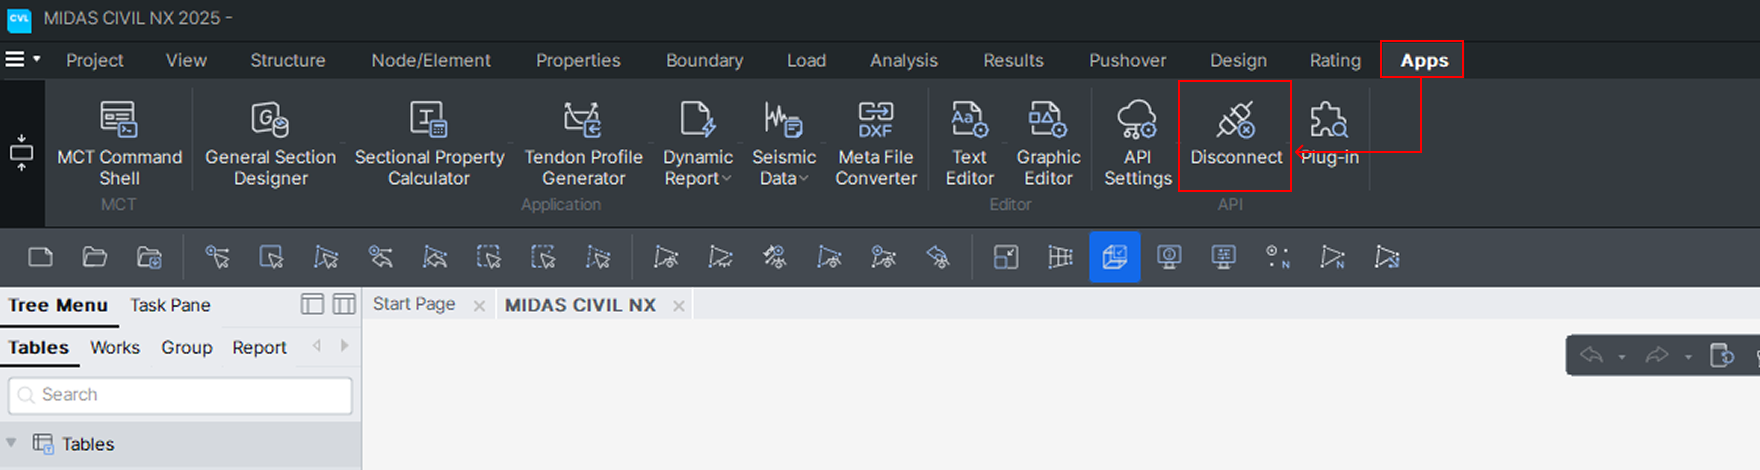Screen dimensions: 1760x470
Task: Open an existing project folder icon
Action: 94,257
